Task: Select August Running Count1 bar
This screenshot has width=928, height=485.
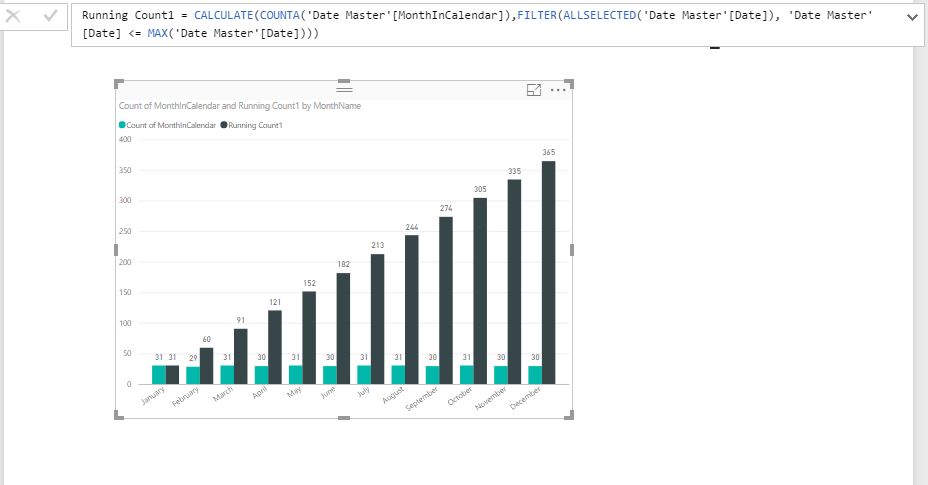Action: coord(411,310)
